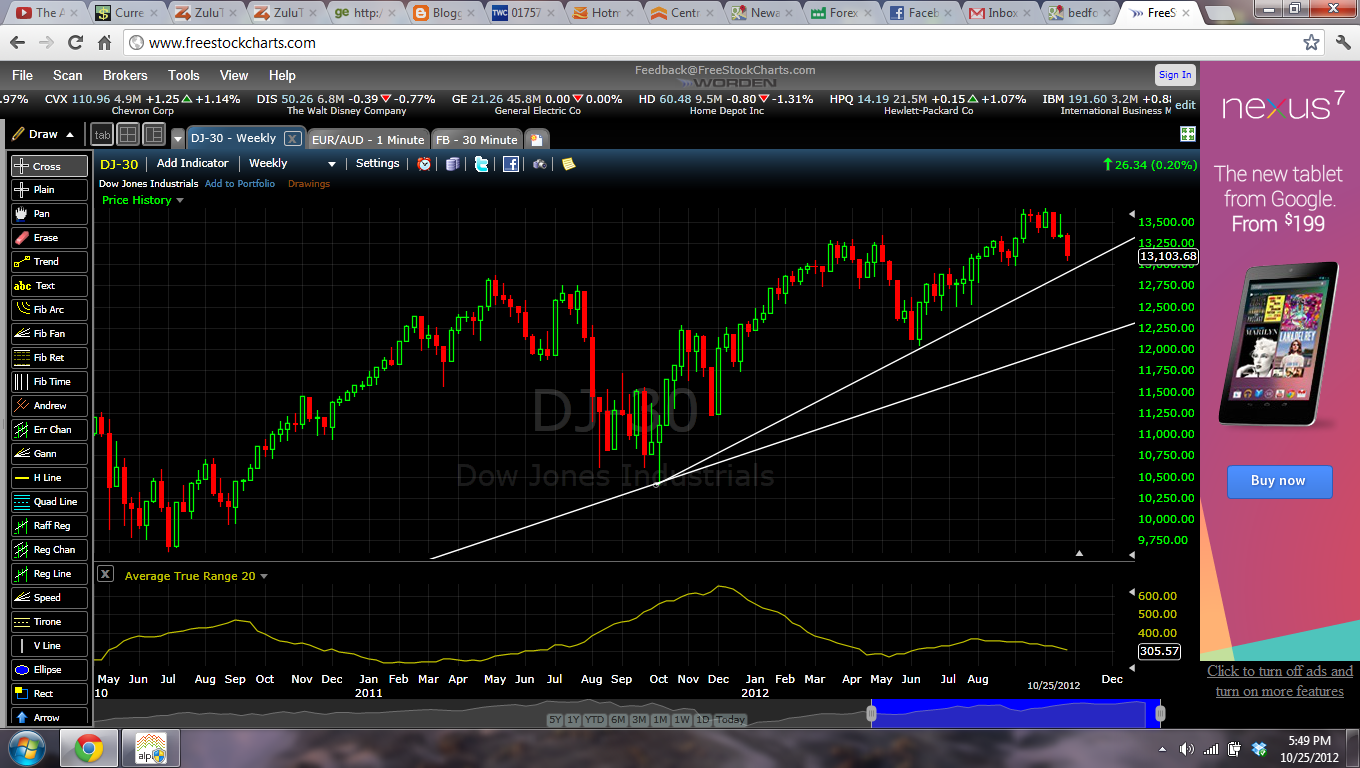Switch to tabbed chart layout
This screenshot has height=768, width=1360.
coord(102,134)
